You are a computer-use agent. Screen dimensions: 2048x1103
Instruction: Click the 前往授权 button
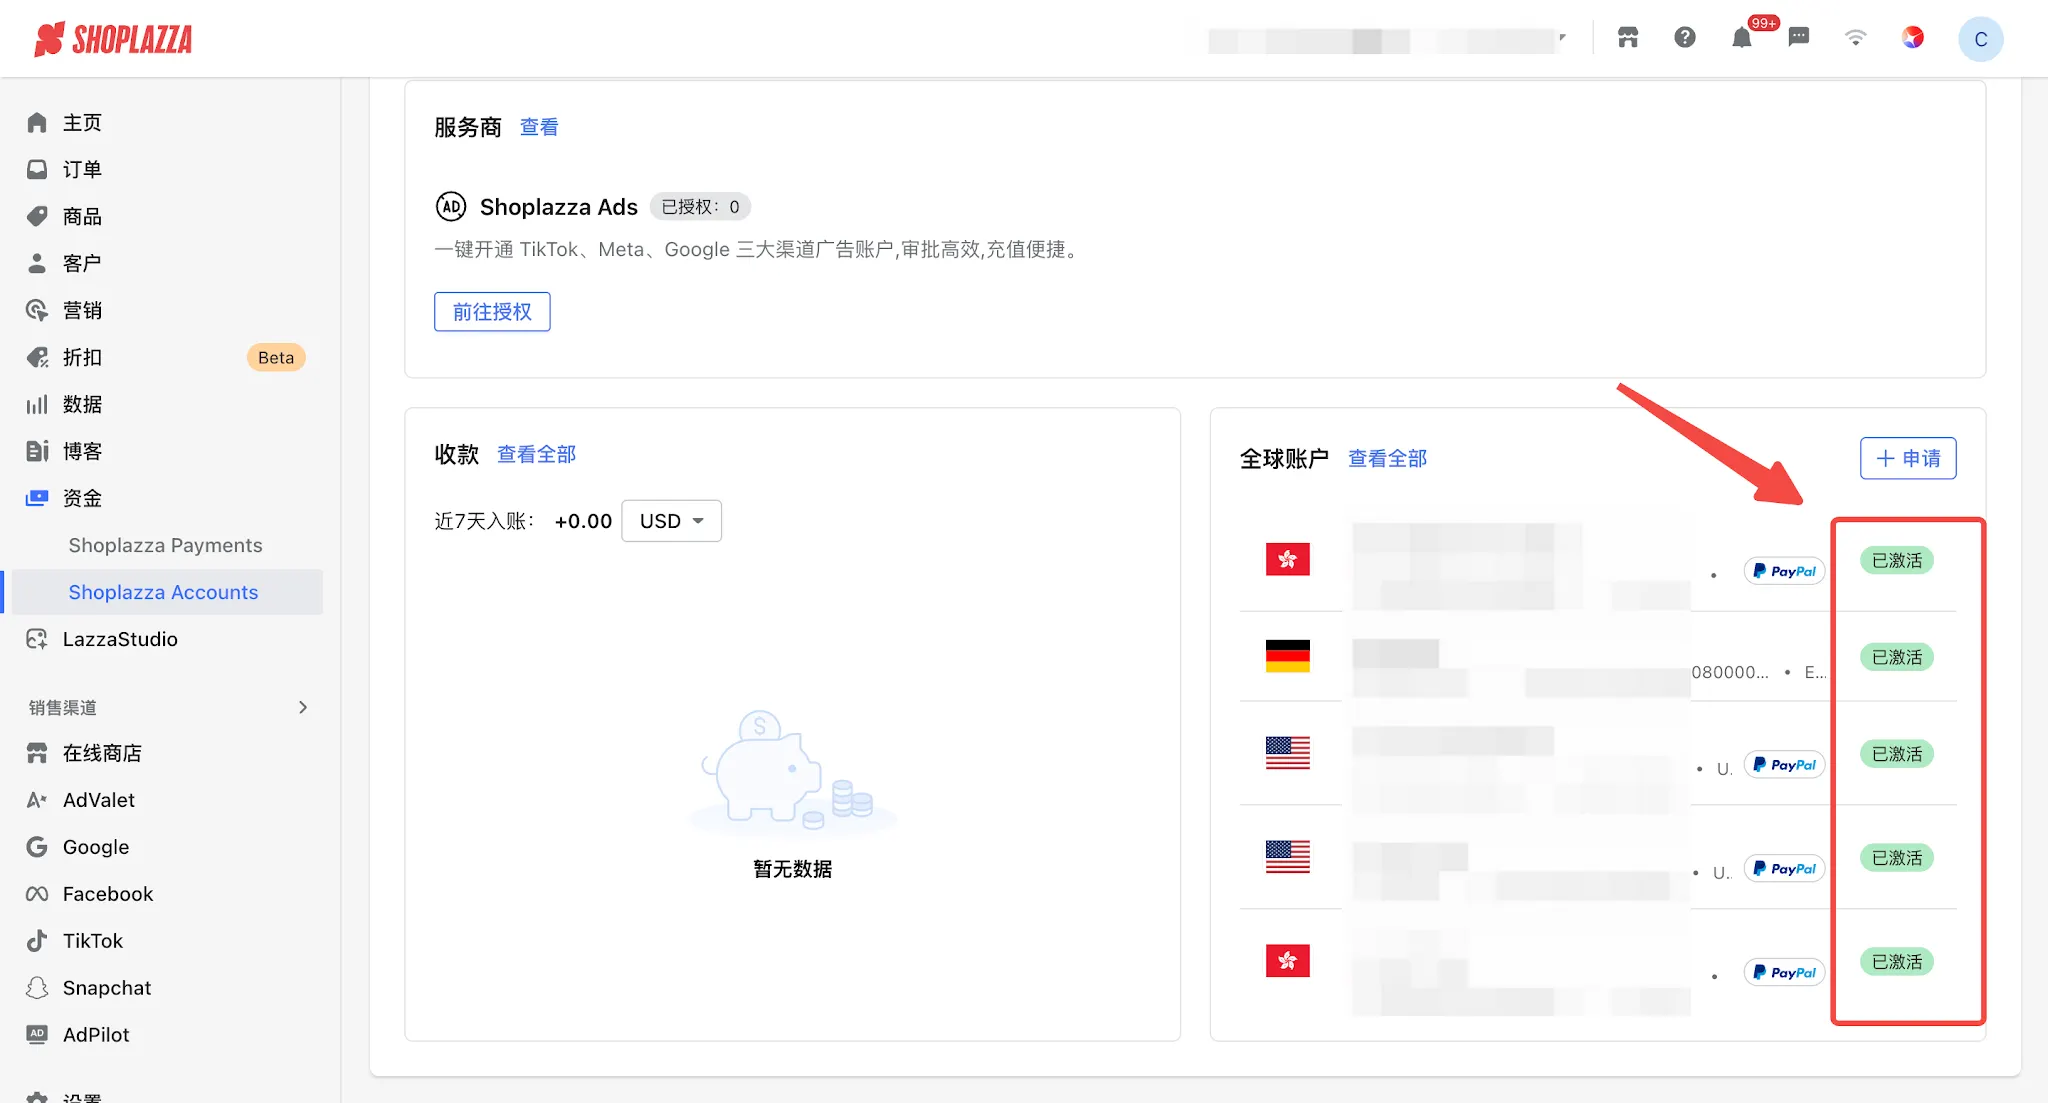coord(492,312)
